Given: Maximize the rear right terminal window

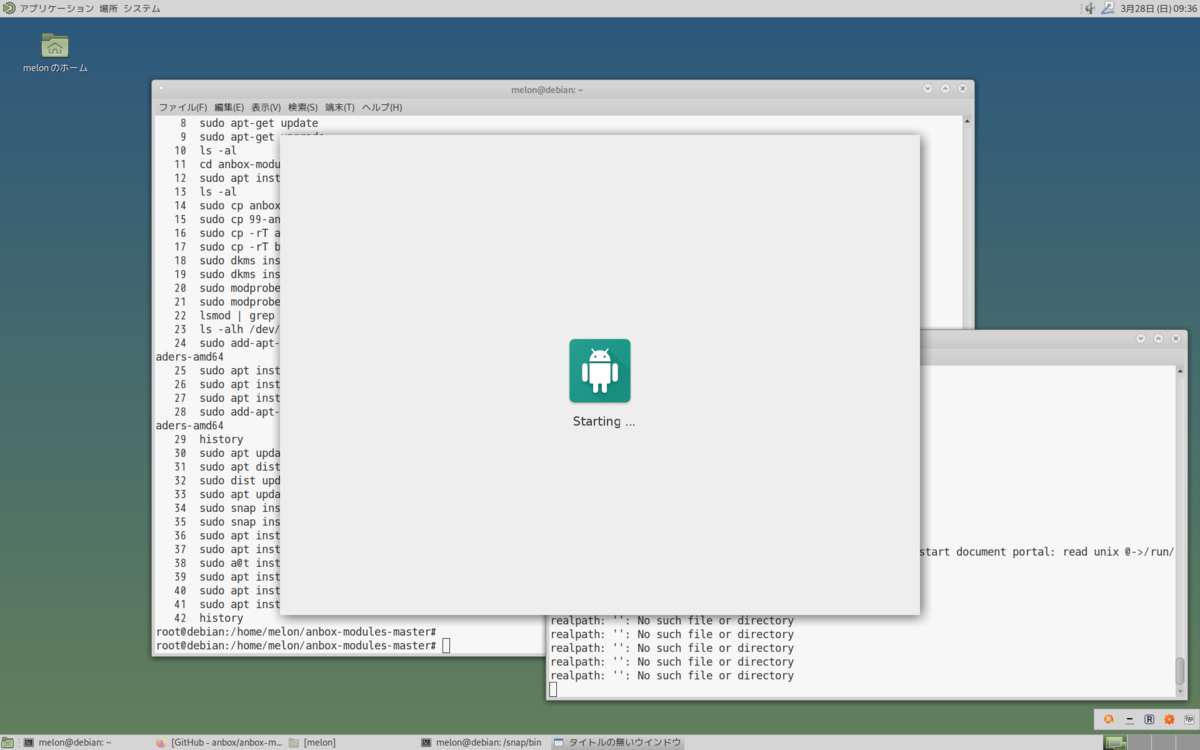Looking at the screenshot, I should point(1158,339).
